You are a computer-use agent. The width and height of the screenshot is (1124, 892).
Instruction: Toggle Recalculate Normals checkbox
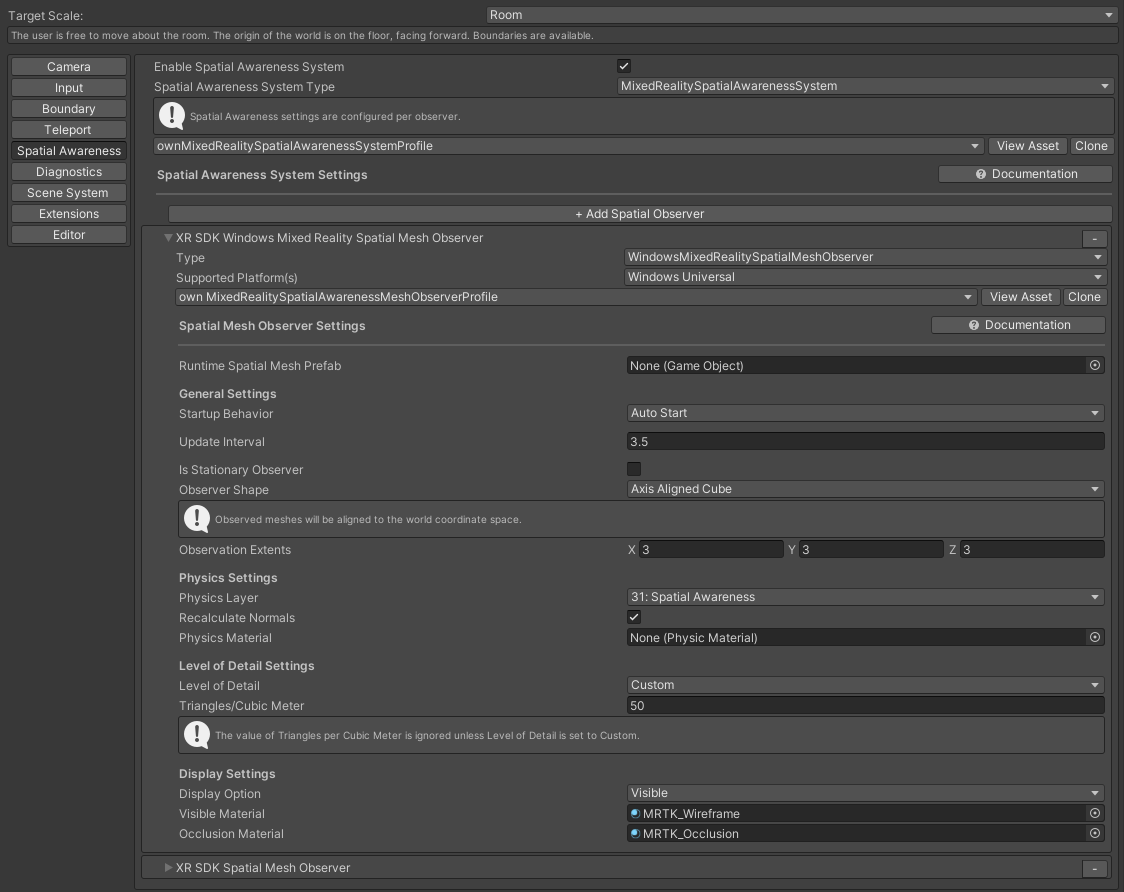634,617
